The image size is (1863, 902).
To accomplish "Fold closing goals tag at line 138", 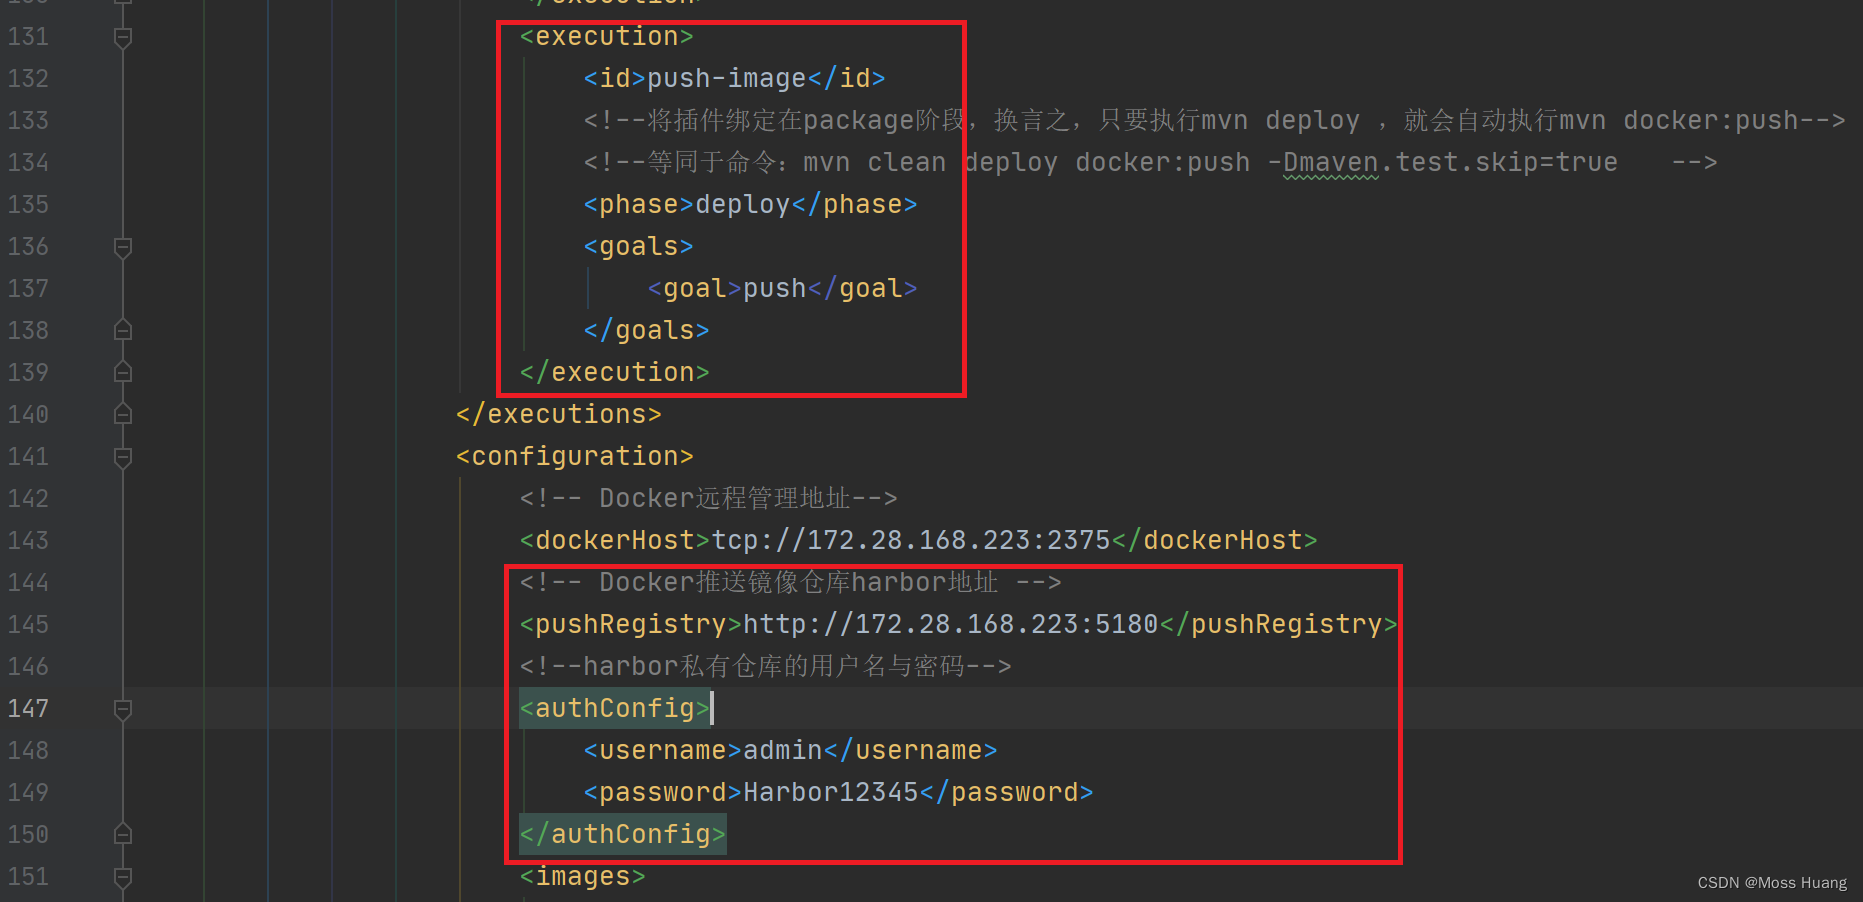I will coord(123,330).
